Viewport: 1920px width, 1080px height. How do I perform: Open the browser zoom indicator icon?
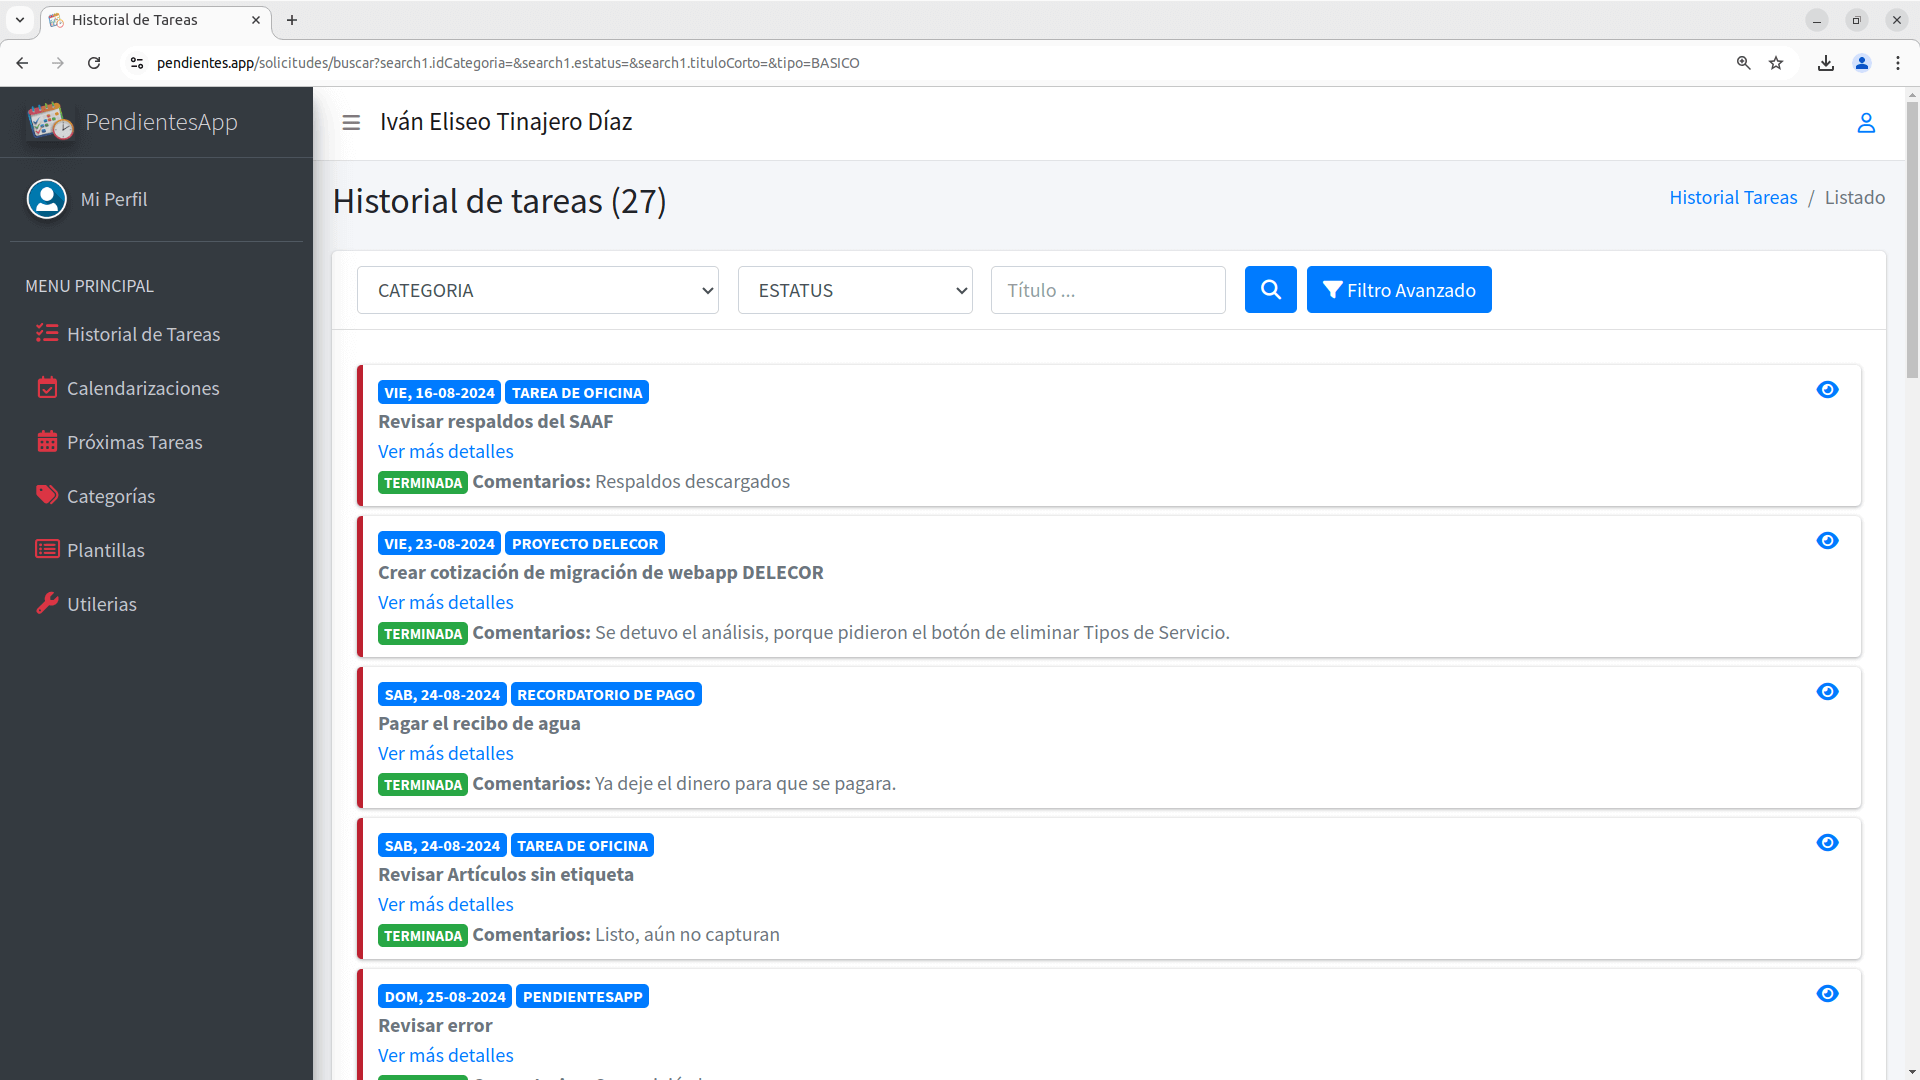(x=1744, y=63)
